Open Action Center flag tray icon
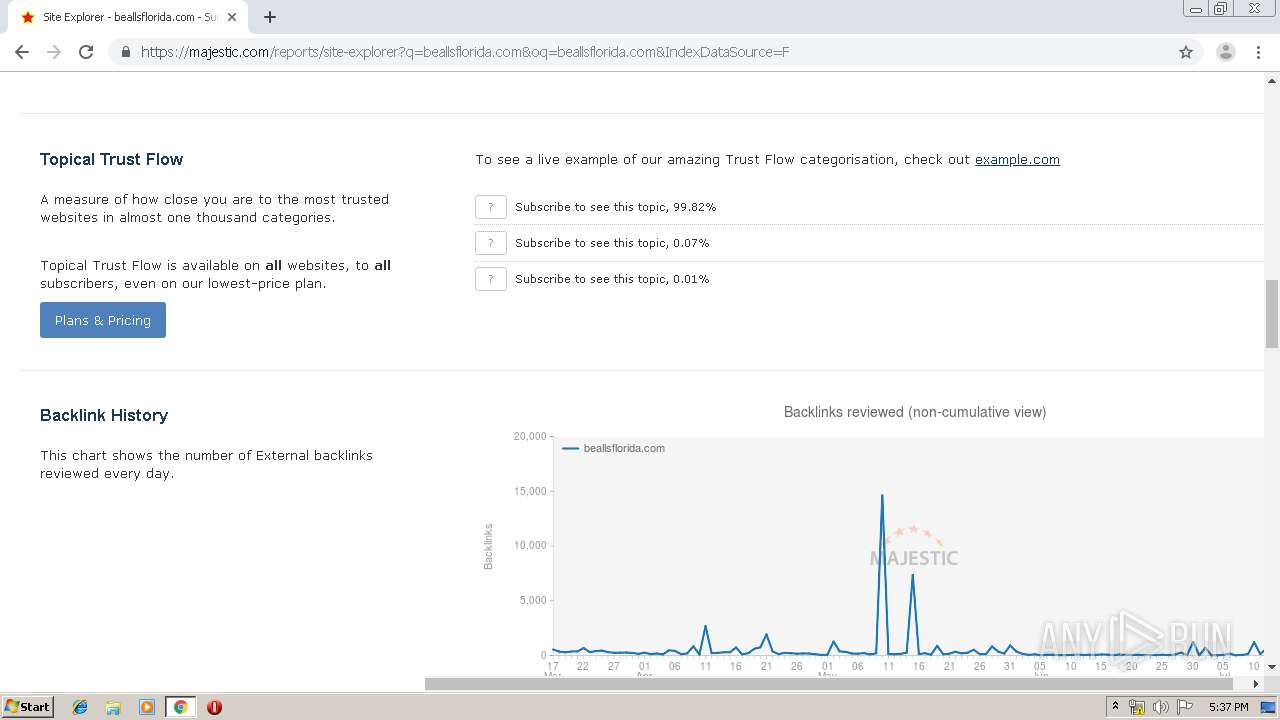1280x720 pixels. pos(1185,707)
